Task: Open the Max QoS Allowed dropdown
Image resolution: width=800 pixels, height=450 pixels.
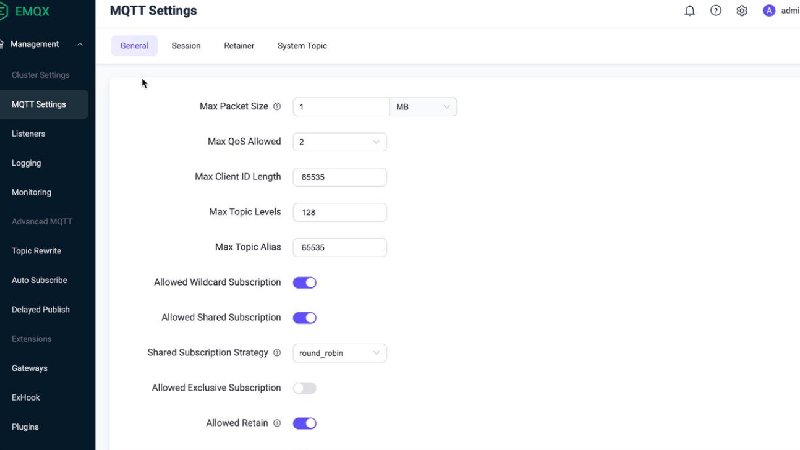Action: click(339, 142)
